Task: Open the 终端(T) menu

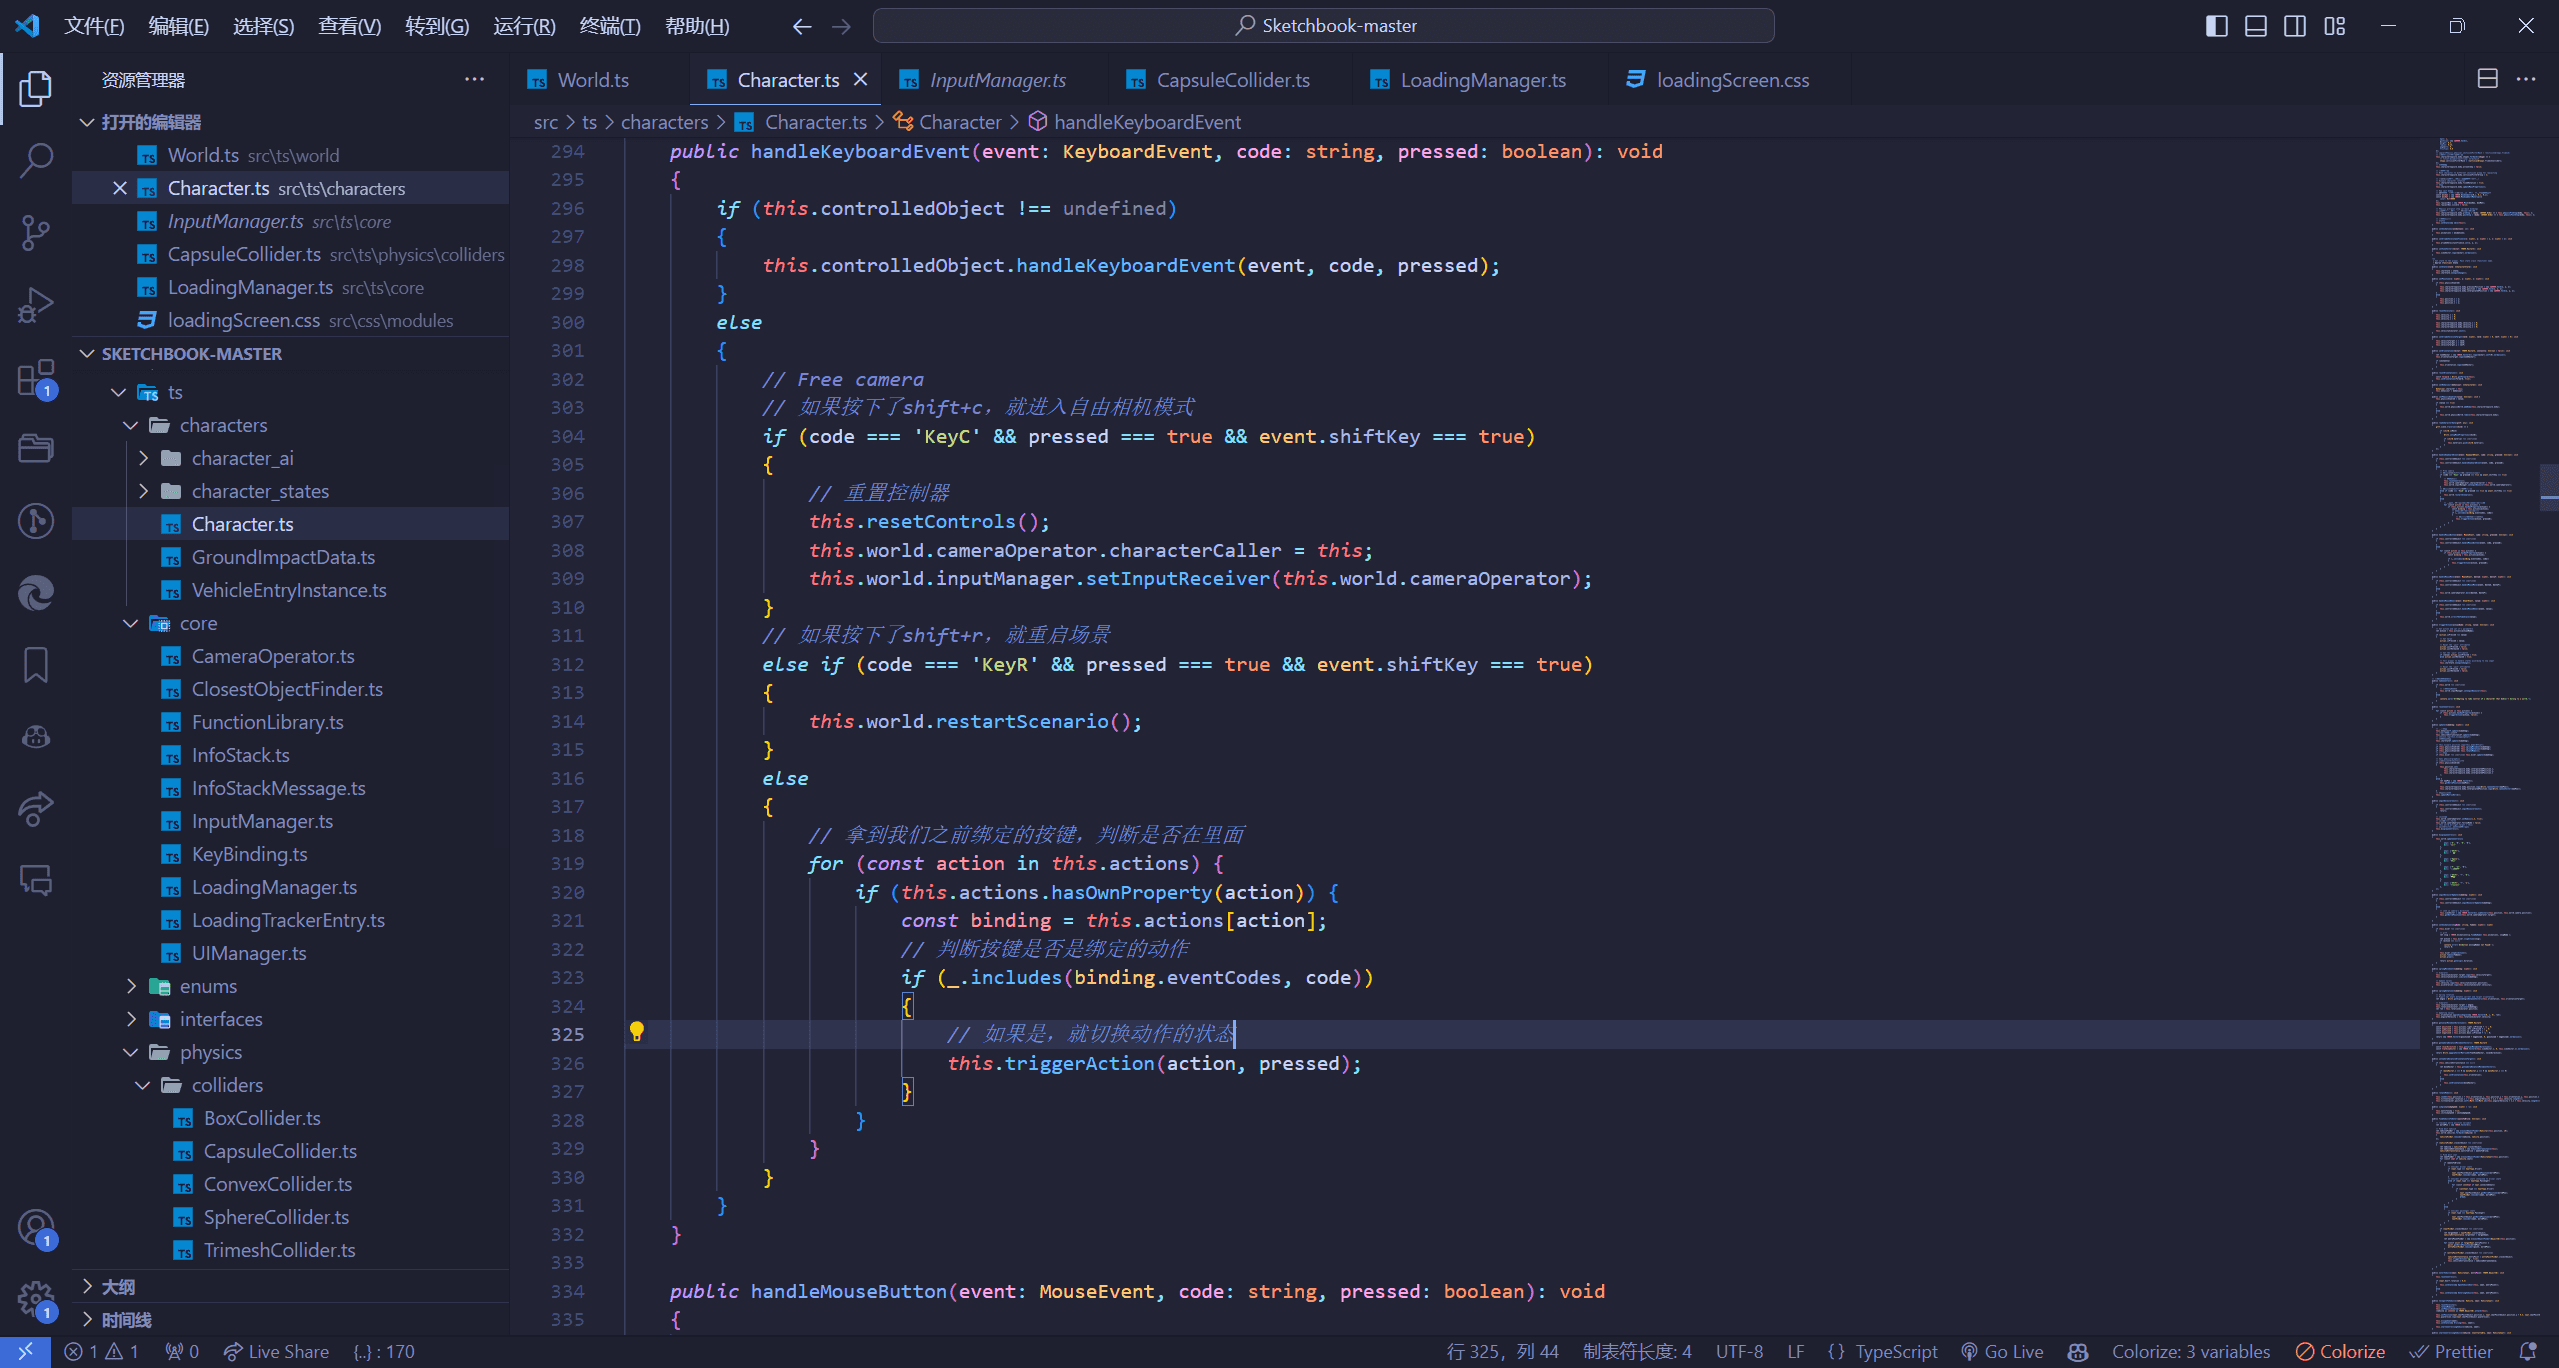Action: [x=610, y=26]
